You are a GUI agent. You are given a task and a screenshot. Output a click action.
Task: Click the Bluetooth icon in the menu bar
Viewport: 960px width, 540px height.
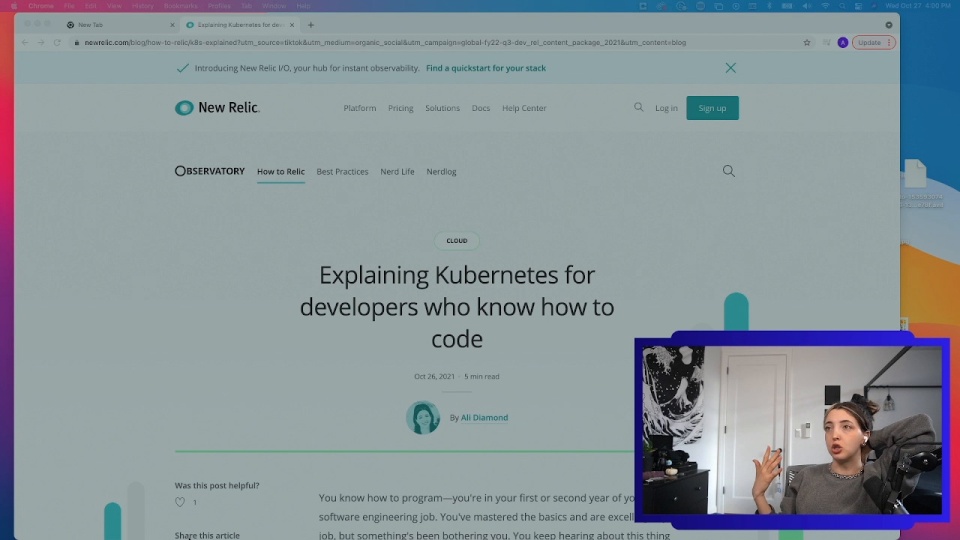(x=770, y=6)
